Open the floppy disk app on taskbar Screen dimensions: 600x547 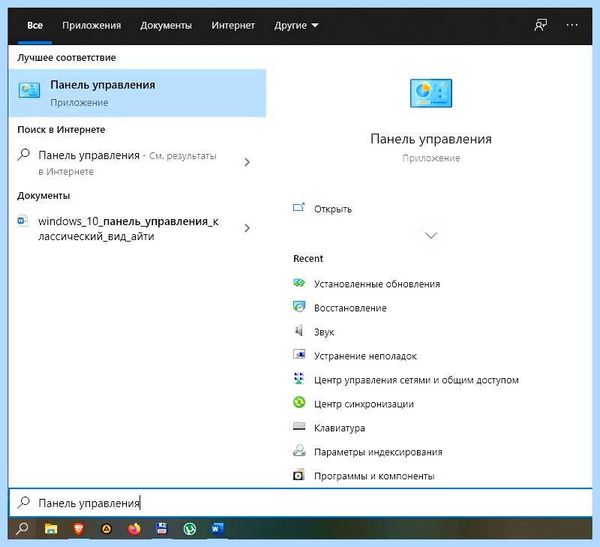coord(162,529)
